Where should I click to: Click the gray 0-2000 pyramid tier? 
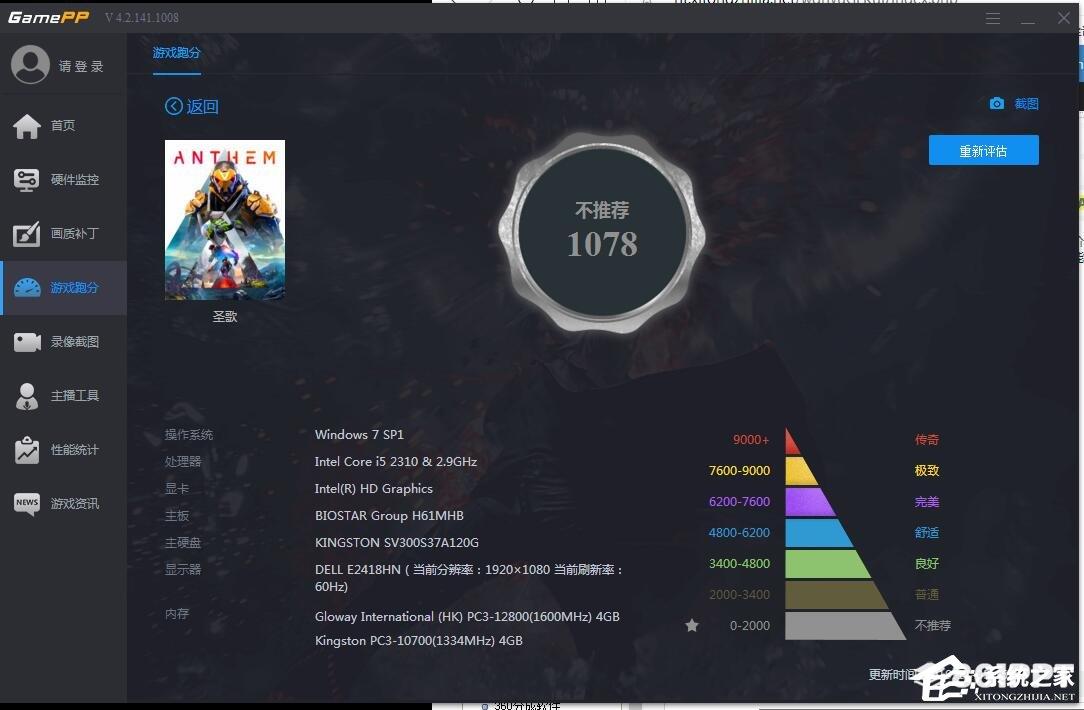coord(841,626)
